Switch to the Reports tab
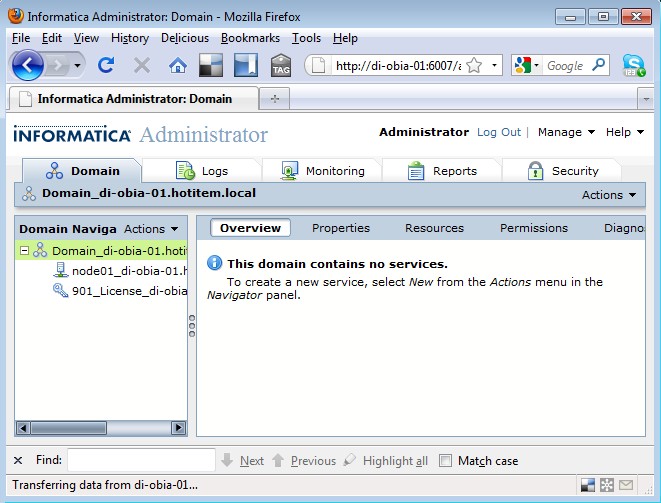The width and height of the screenshot is (661, 503). click(x=442, y=171)
